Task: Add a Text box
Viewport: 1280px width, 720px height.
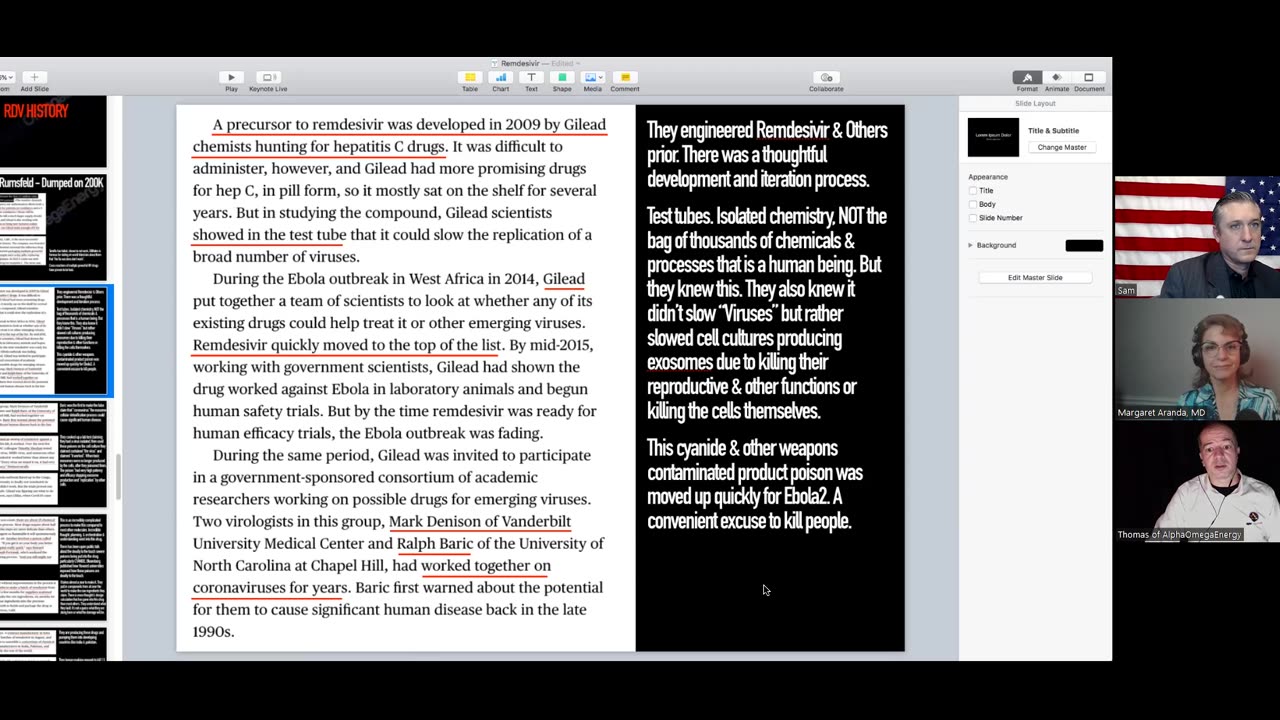Action: pos(531,77)
